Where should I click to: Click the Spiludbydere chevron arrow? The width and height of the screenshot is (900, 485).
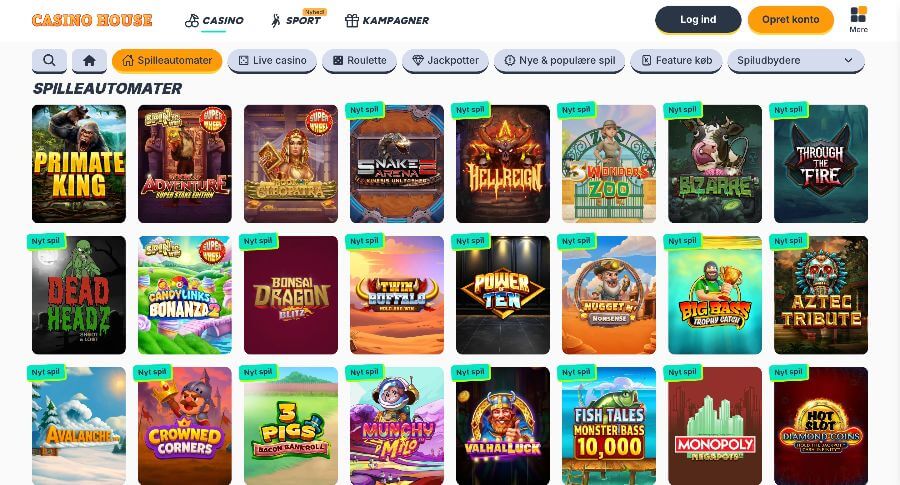point(848,60)
